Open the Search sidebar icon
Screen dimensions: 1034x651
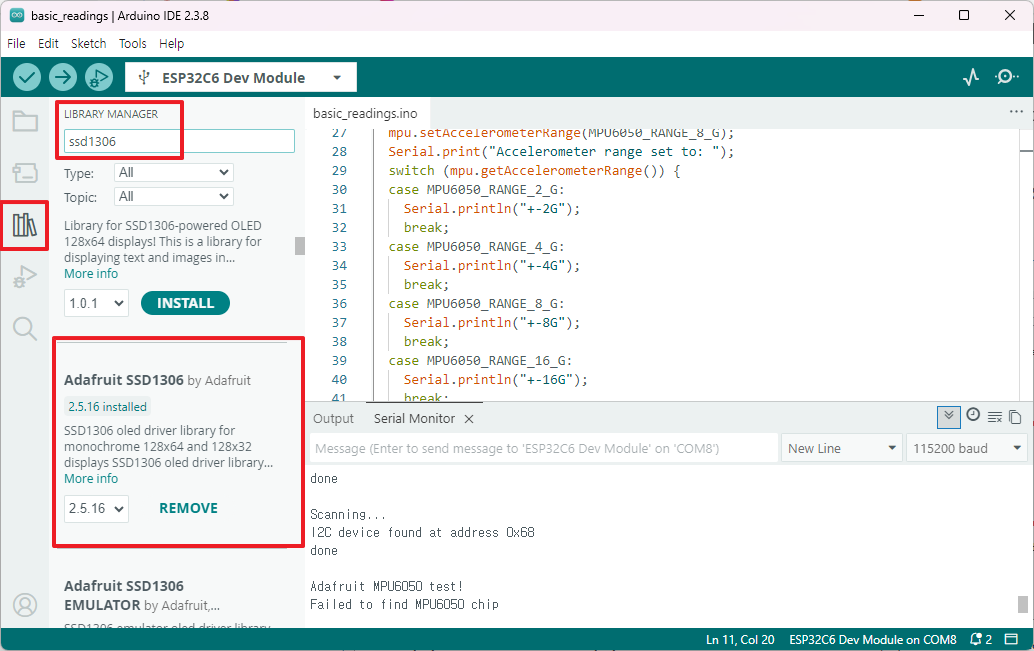coord(25,328)
